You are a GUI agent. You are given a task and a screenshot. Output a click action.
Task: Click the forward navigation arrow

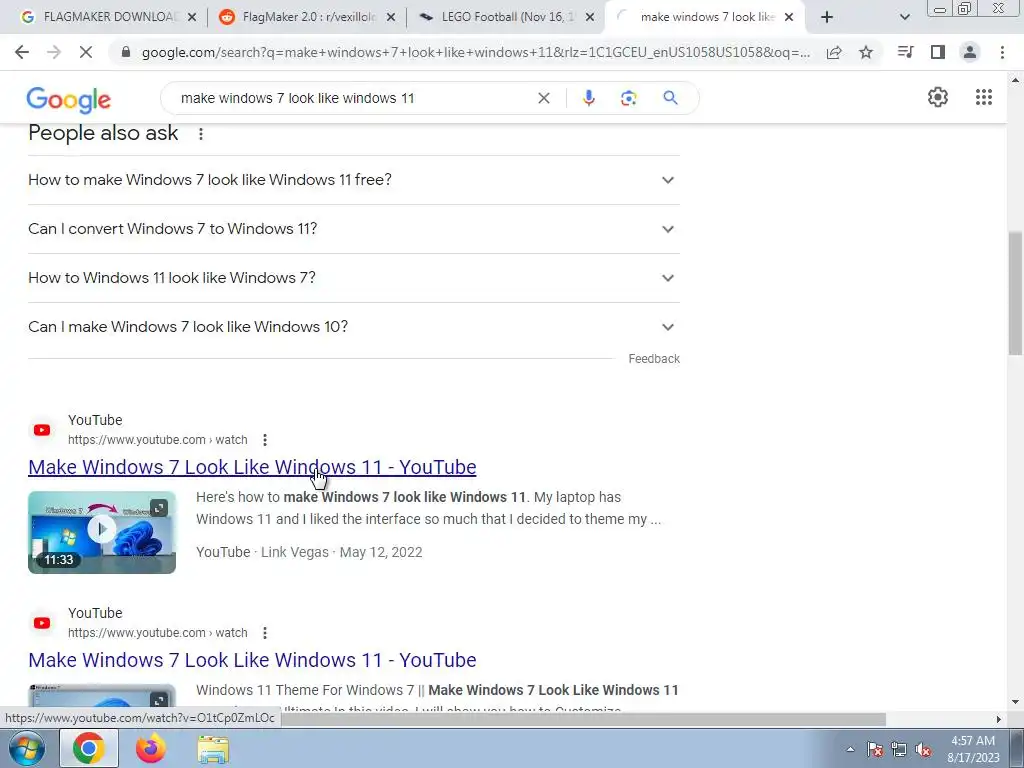click(54, 52)
